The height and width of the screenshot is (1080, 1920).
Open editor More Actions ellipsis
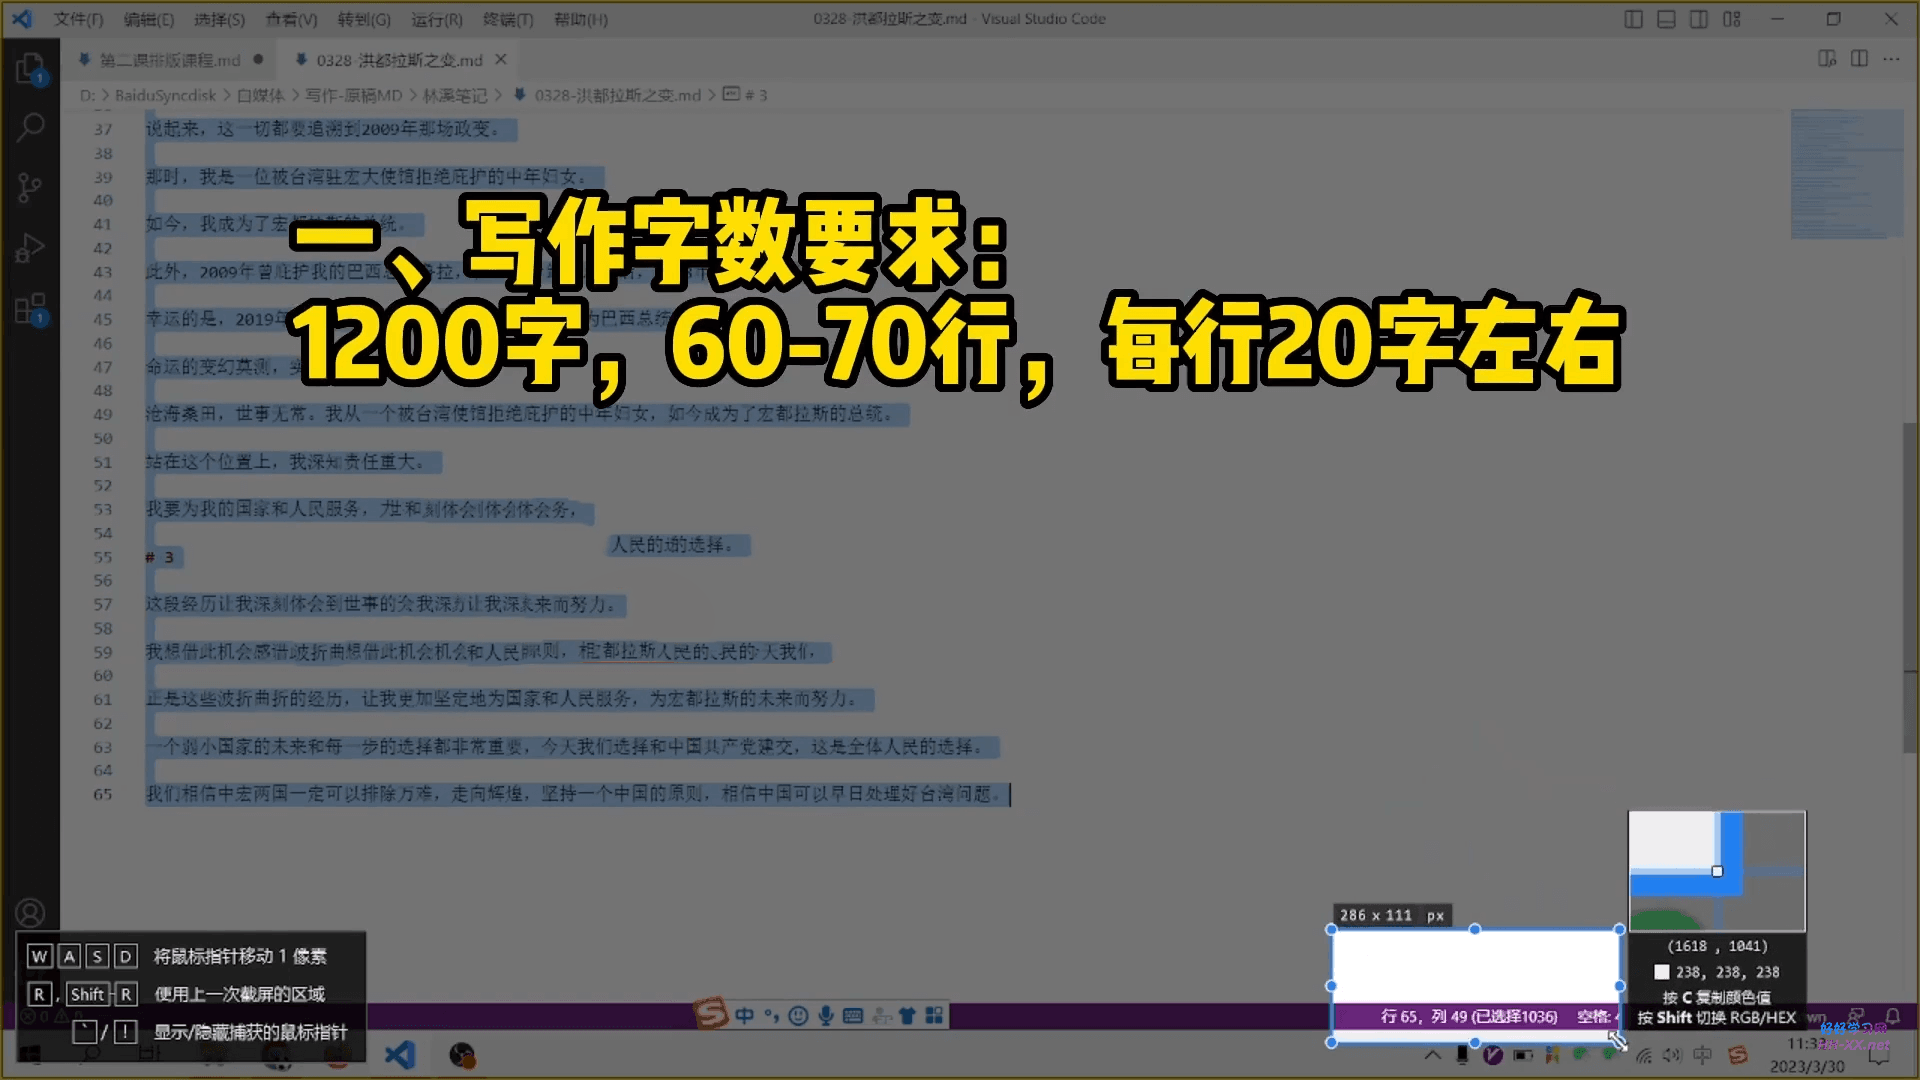[1891, 59]
